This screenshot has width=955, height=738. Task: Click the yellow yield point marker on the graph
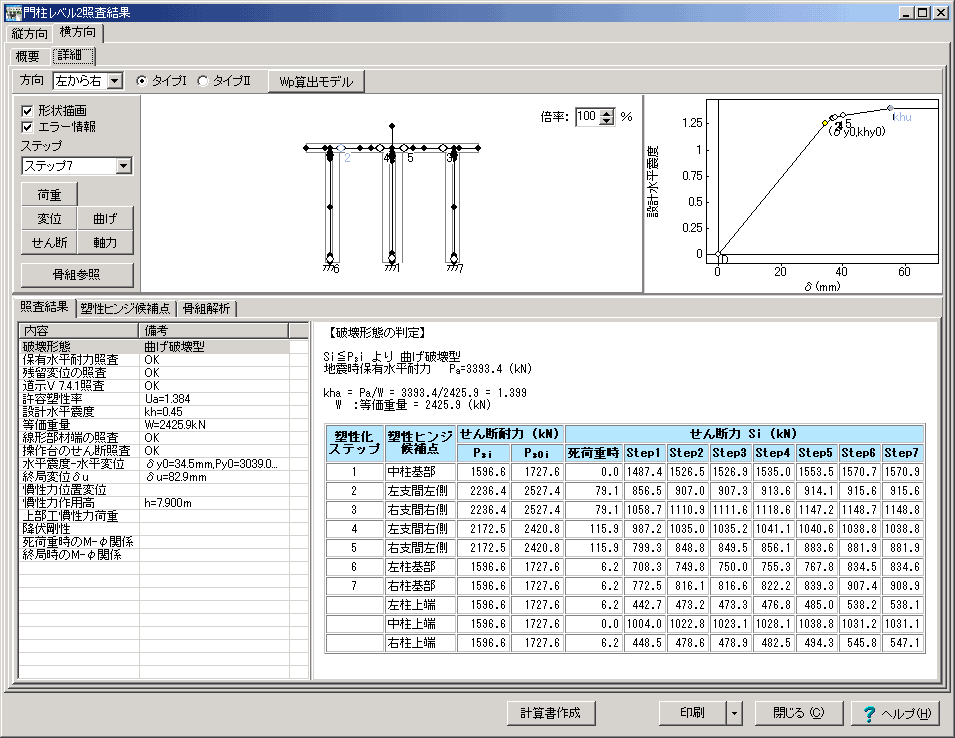tap(825, 123)
